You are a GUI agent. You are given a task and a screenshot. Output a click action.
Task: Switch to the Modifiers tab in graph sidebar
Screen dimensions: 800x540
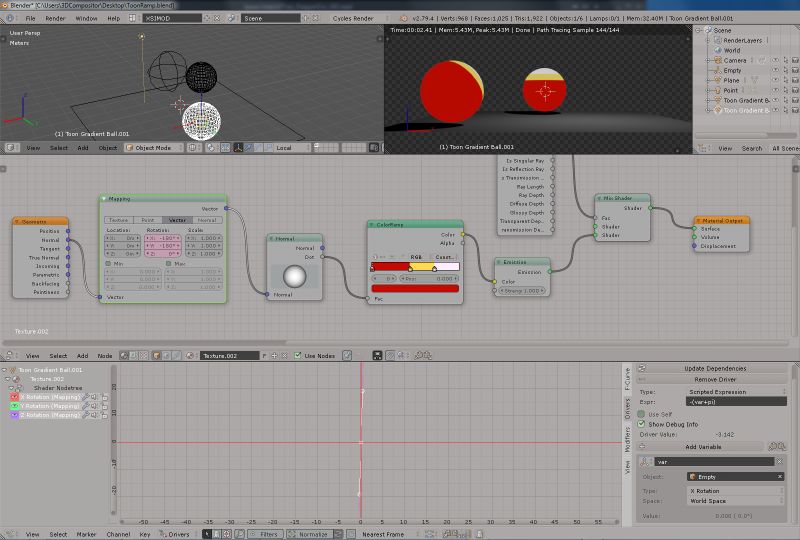click(628, 440)
